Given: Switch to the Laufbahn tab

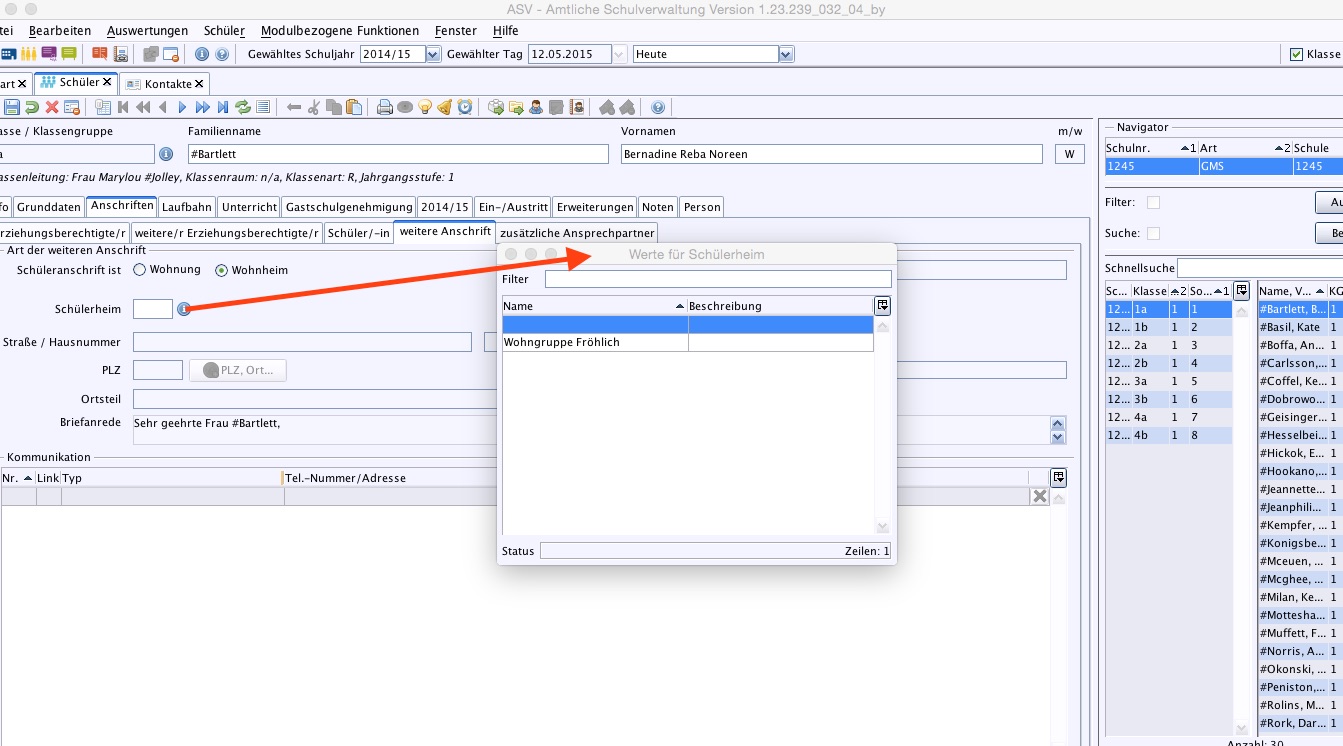Looking at the screenshot, I should pos(187,207).
